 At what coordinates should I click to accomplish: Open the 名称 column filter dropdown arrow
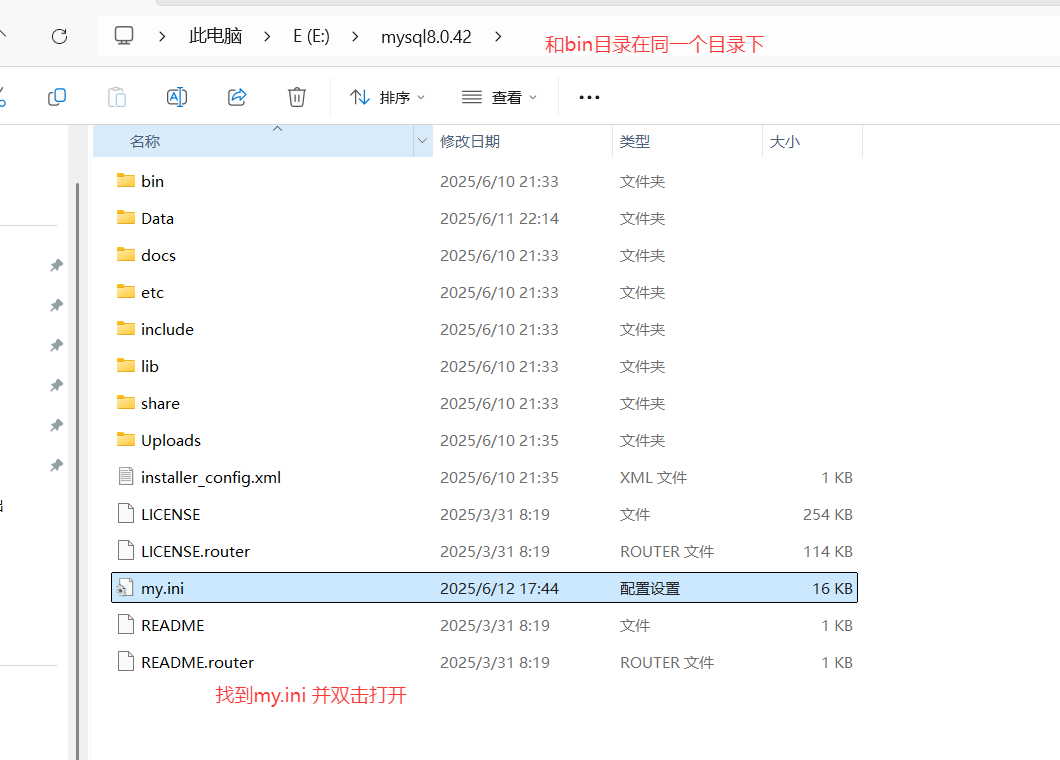[x=423, y=141]
